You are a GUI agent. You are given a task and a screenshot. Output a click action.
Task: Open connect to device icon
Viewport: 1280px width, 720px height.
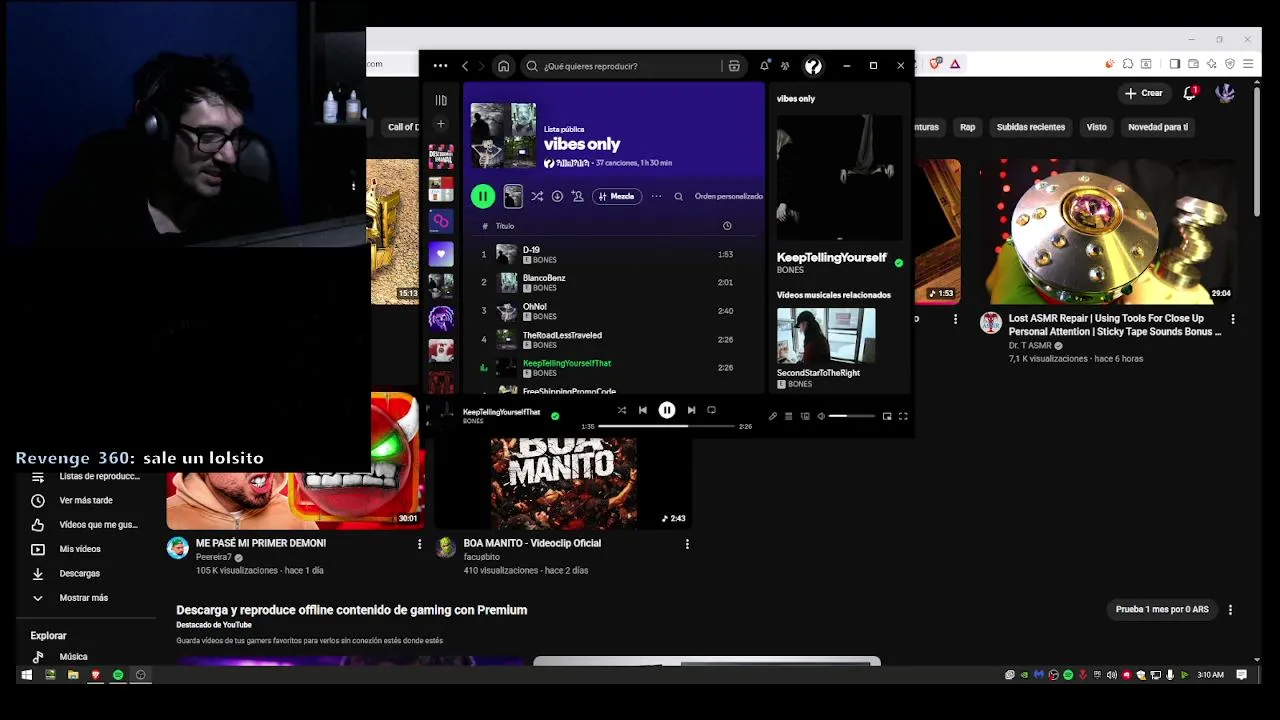pos(805,416)
